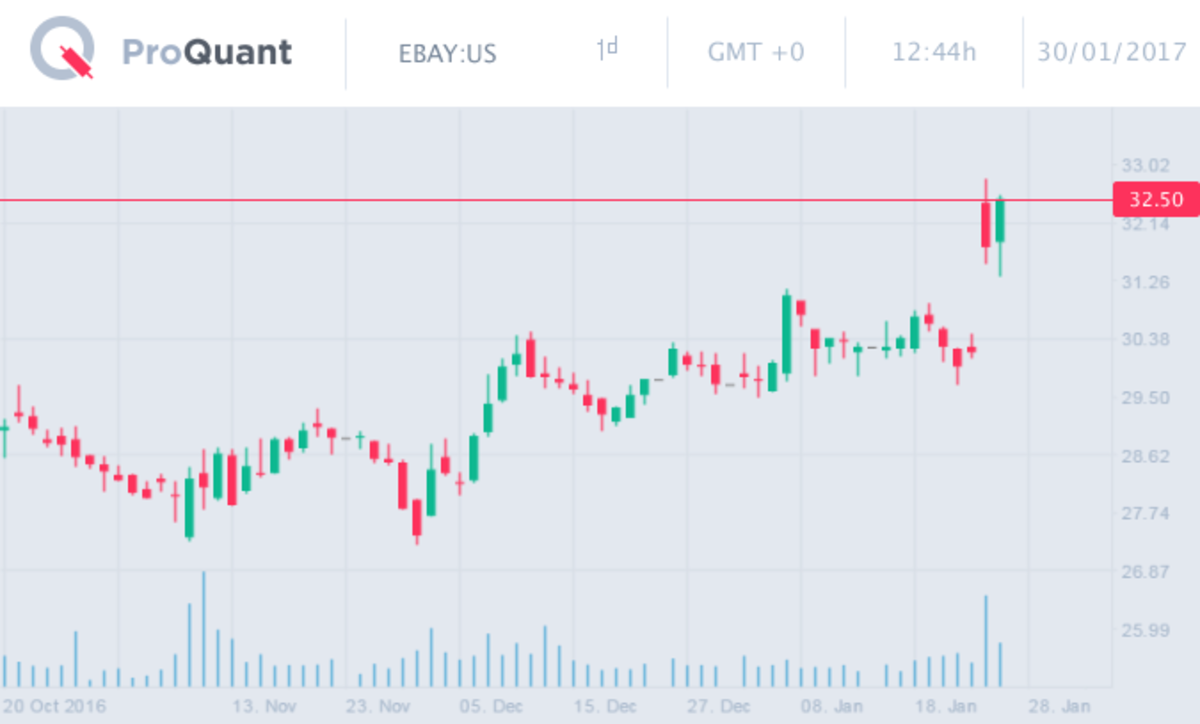Click the 25.99 price axis label

point(1144,630)
